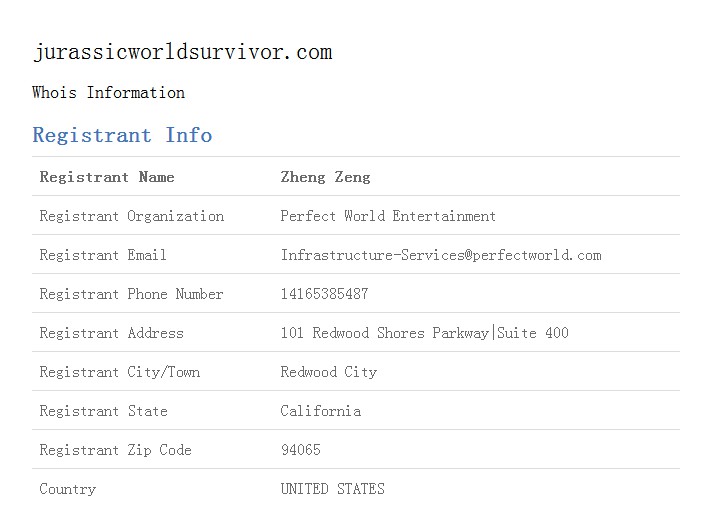Click the Registrant City/Town label
724x516 pixels.
pos(120,372)
